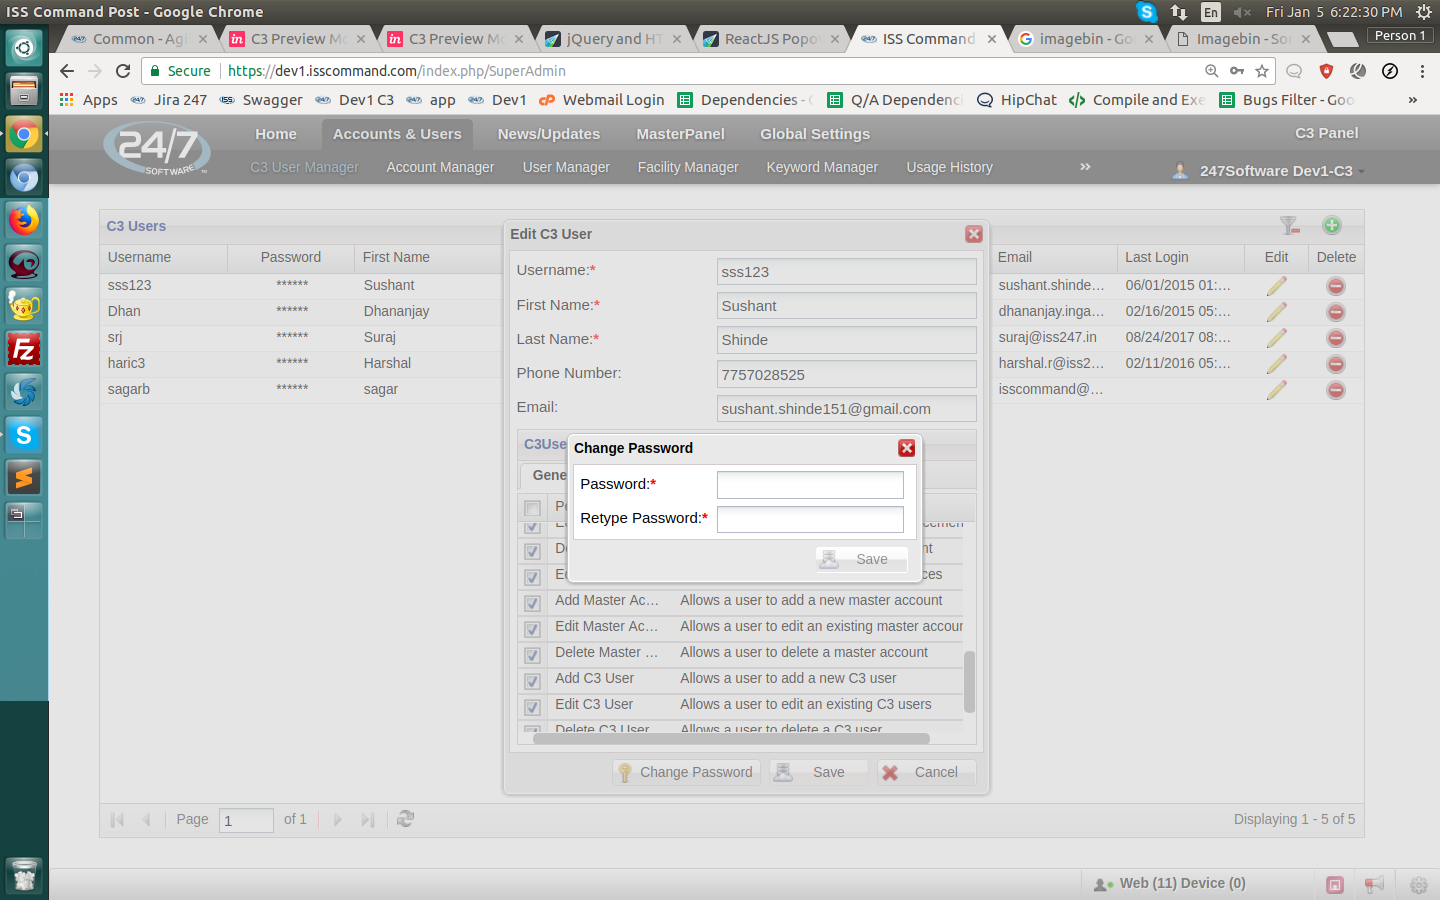Click the permissions list horizontal scrollbar
Screen dimensions: 1440x900
(731, 739)
